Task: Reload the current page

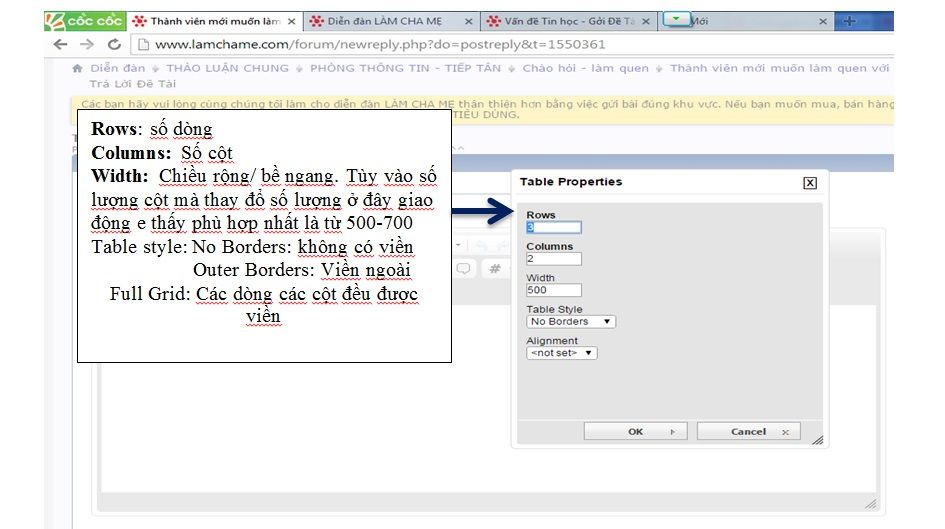Action: 114,44
